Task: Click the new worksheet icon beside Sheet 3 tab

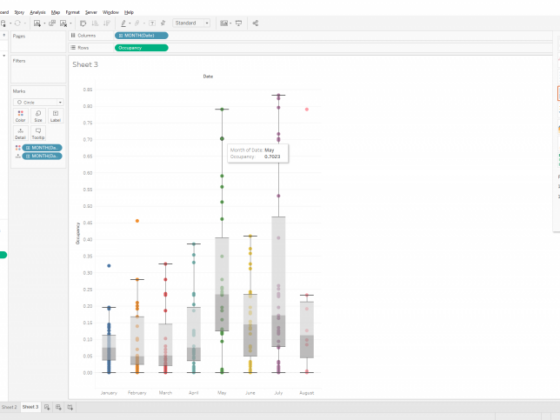Action: (x=47, y=407)
